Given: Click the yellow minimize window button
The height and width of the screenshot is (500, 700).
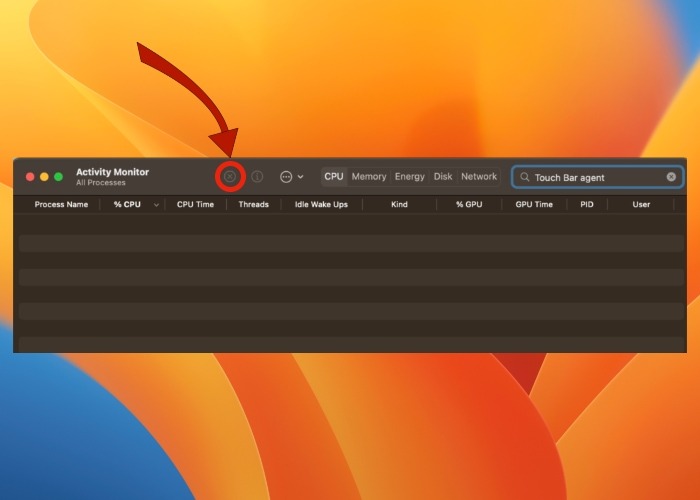Looking at the screenshot, I should [x=44, y=177].
